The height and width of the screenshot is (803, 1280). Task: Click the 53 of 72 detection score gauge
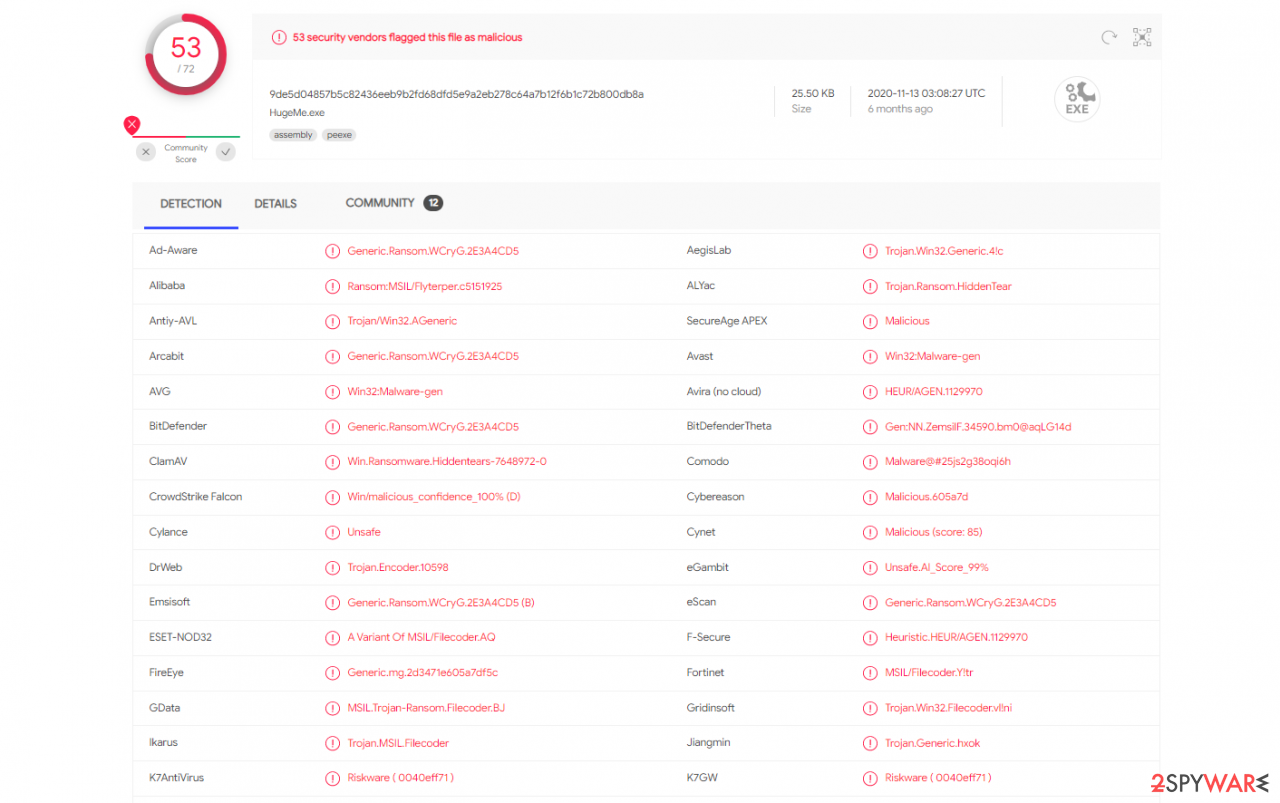(186, 54)
